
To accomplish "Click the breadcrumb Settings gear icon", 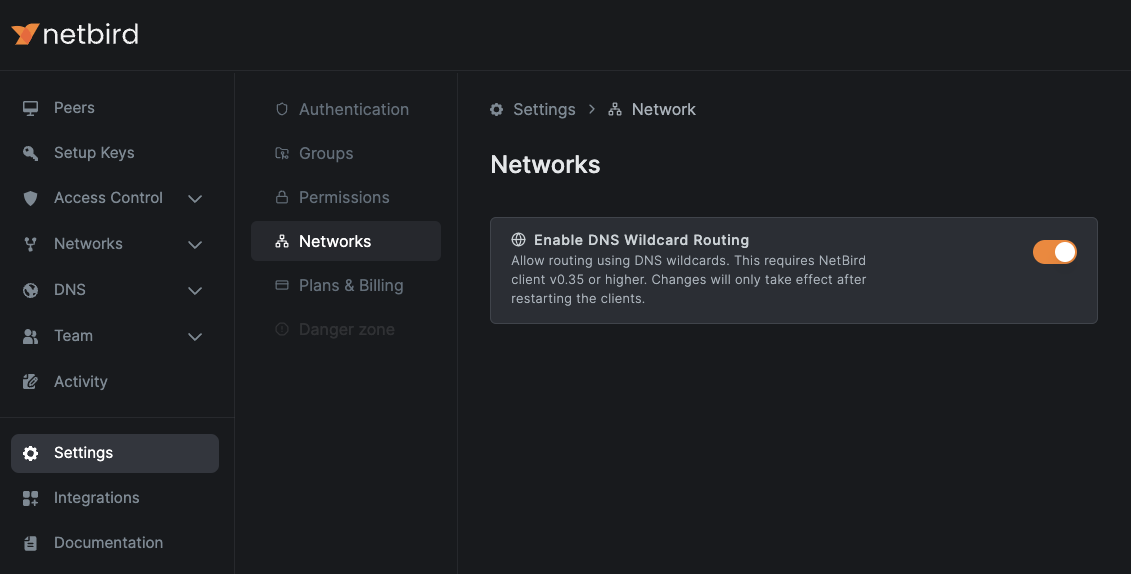I will tap(496, 110).
